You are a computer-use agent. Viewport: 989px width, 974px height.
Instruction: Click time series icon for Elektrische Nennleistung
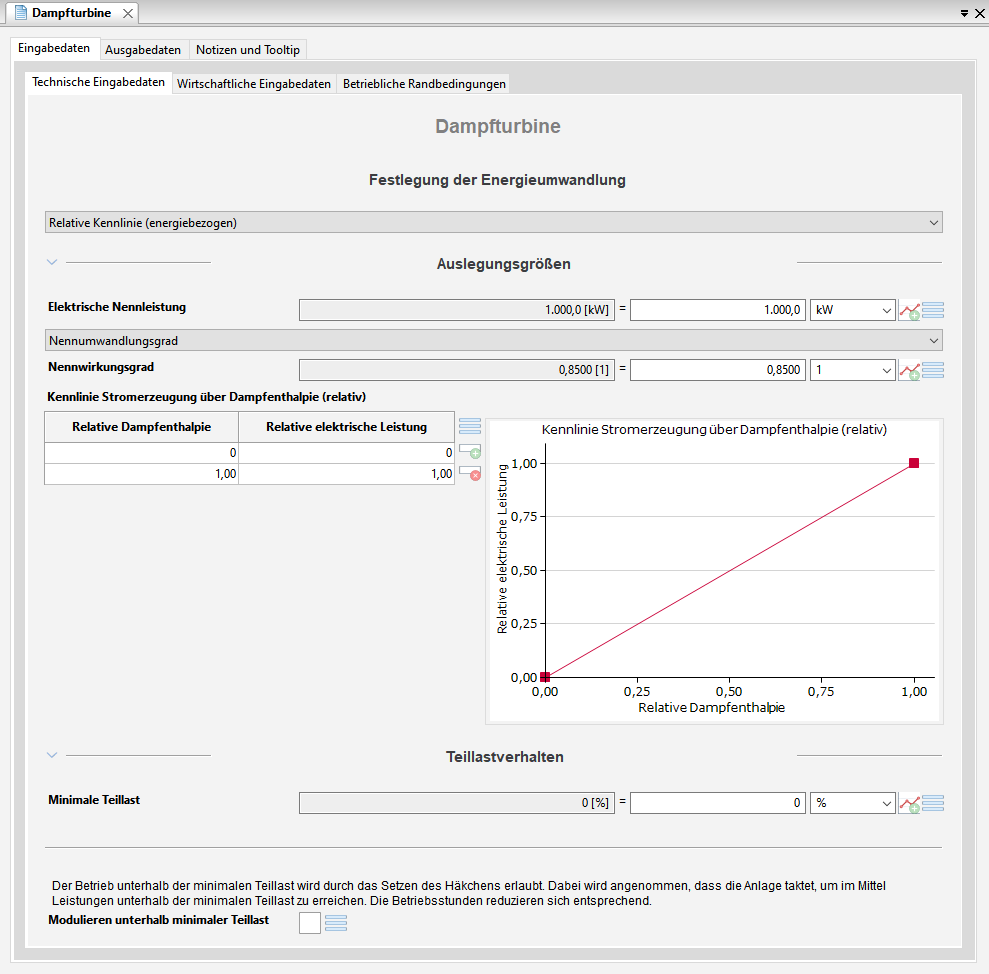910,310
